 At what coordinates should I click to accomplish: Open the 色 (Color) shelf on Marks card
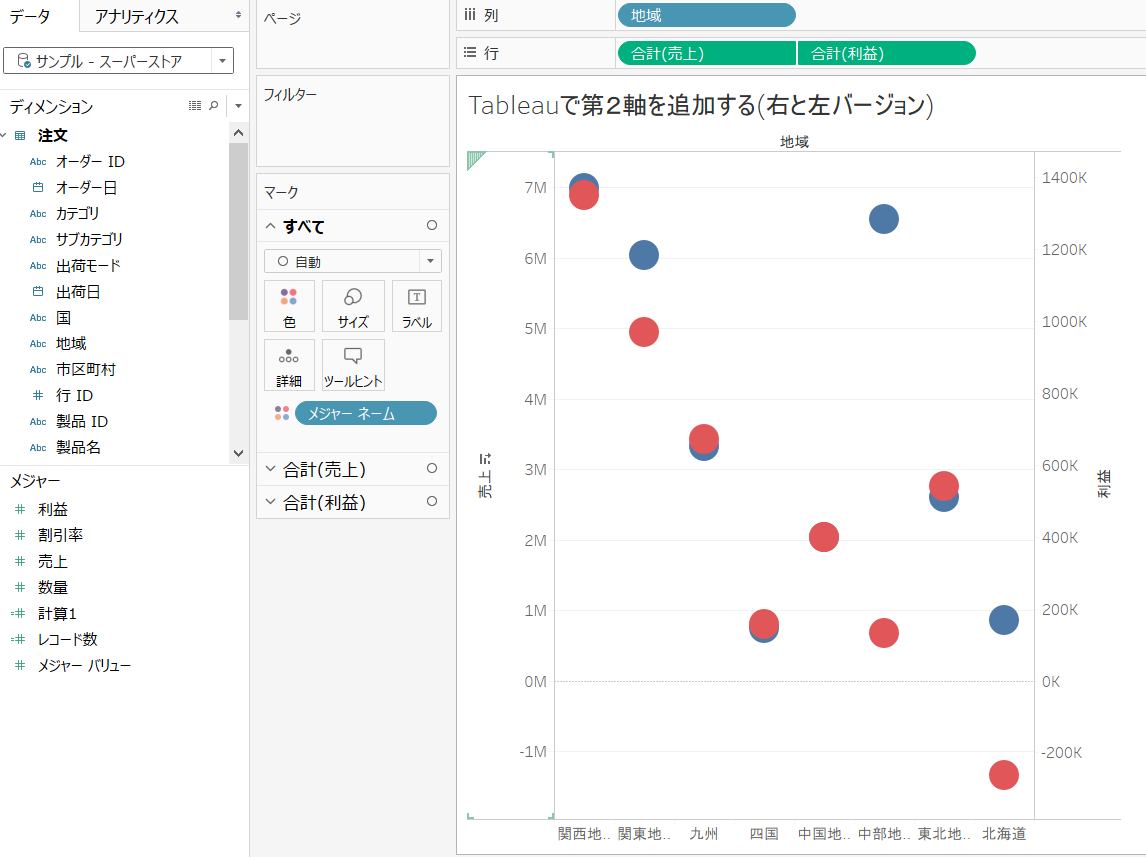289,306
